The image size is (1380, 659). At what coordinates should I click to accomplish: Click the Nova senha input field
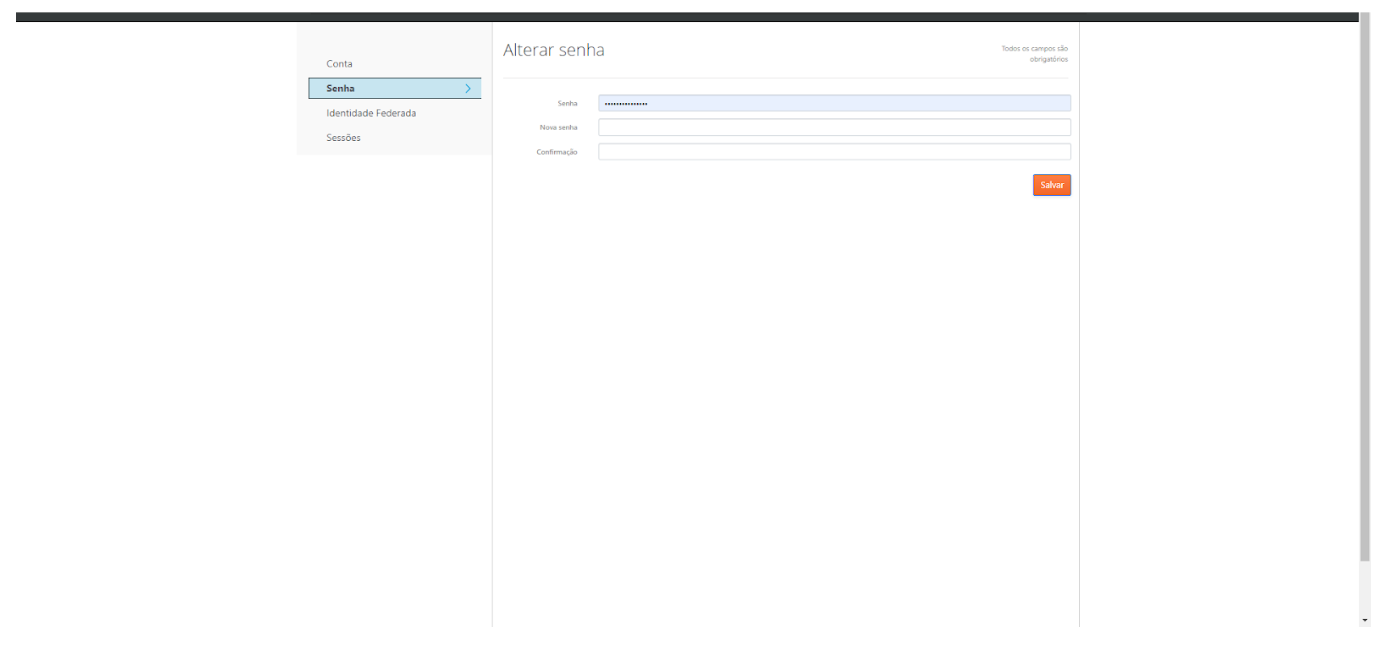point(834,127)
